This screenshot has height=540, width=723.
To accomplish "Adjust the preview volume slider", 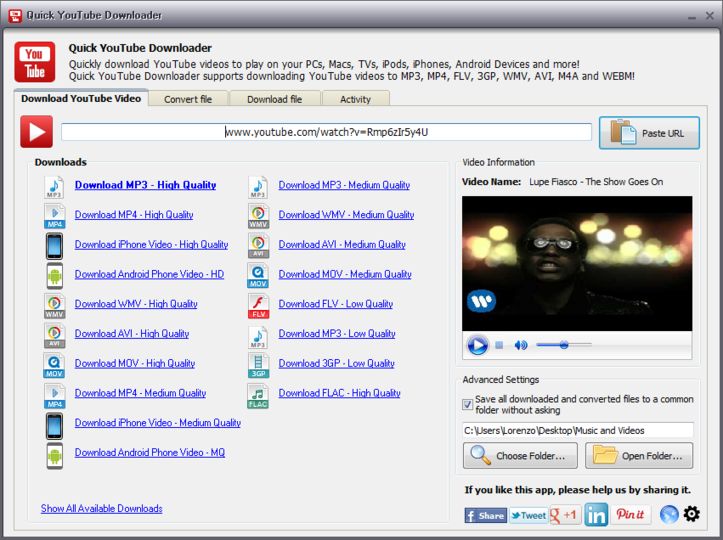I will pos(564,345).
